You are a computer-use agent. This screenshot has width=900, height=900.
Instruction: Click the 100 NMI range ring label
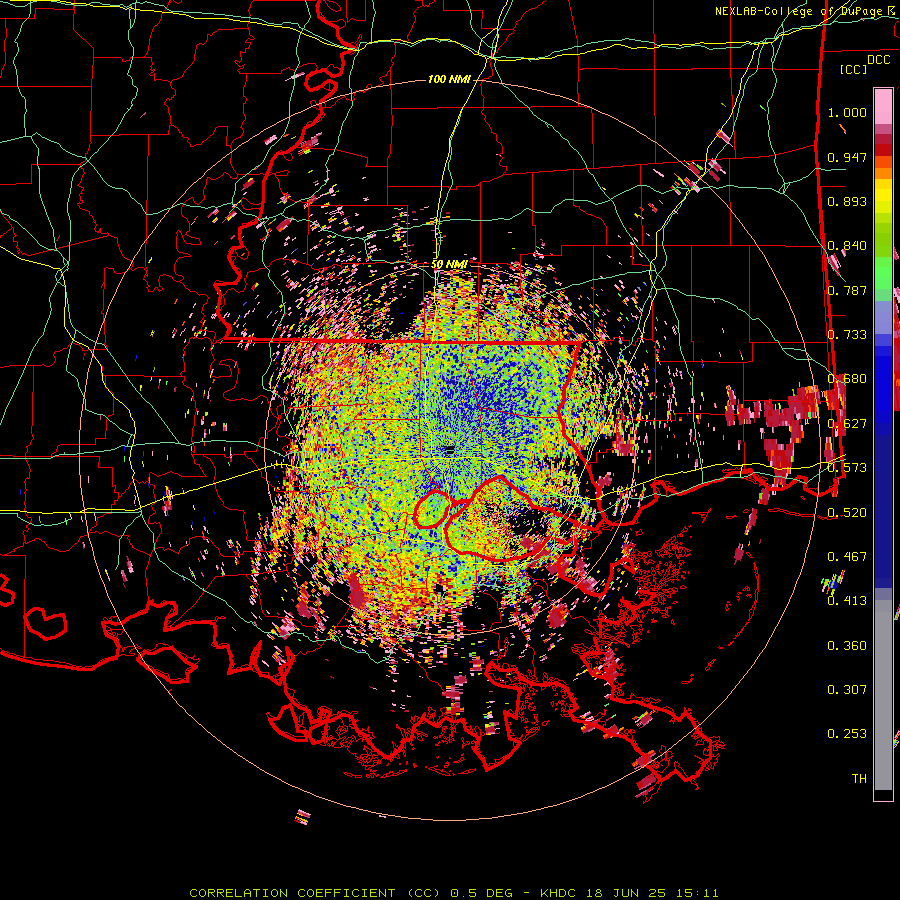tap(449, 79)
